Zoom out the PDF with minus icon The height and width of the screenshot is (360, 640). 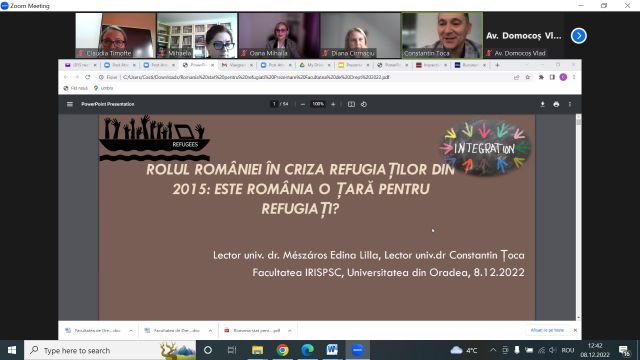point(302,104)
